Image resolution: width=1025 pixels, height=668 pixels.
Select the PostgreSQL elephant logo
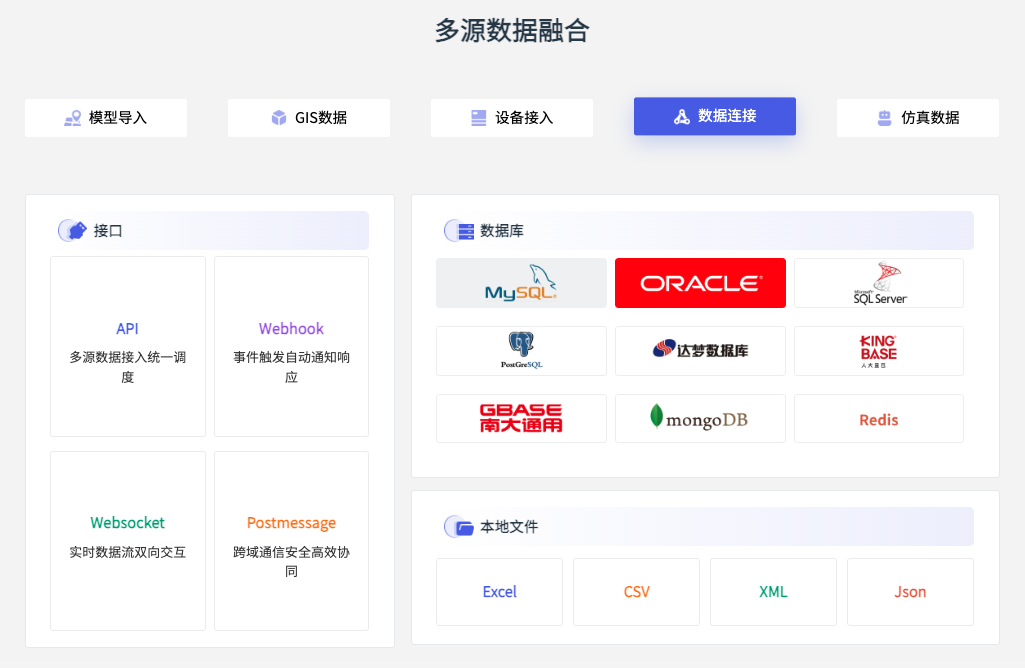coord(521,351)
